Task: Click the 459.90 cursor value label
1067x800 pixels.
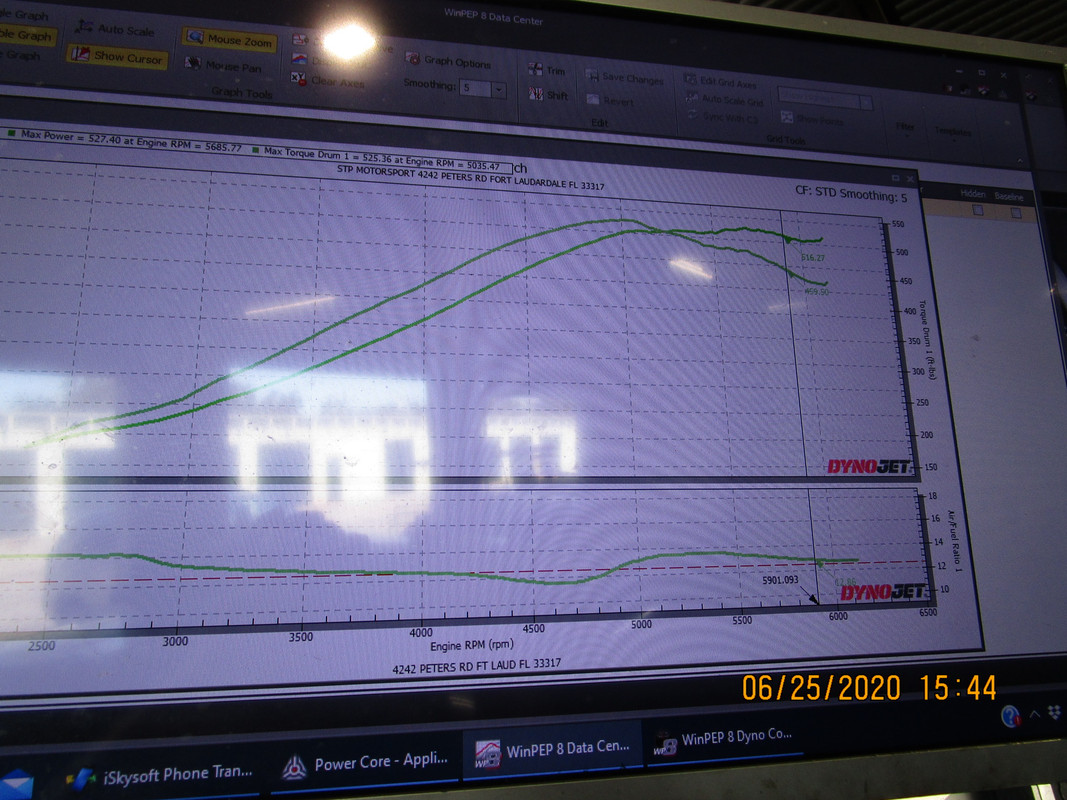Action: click(817, 292)
